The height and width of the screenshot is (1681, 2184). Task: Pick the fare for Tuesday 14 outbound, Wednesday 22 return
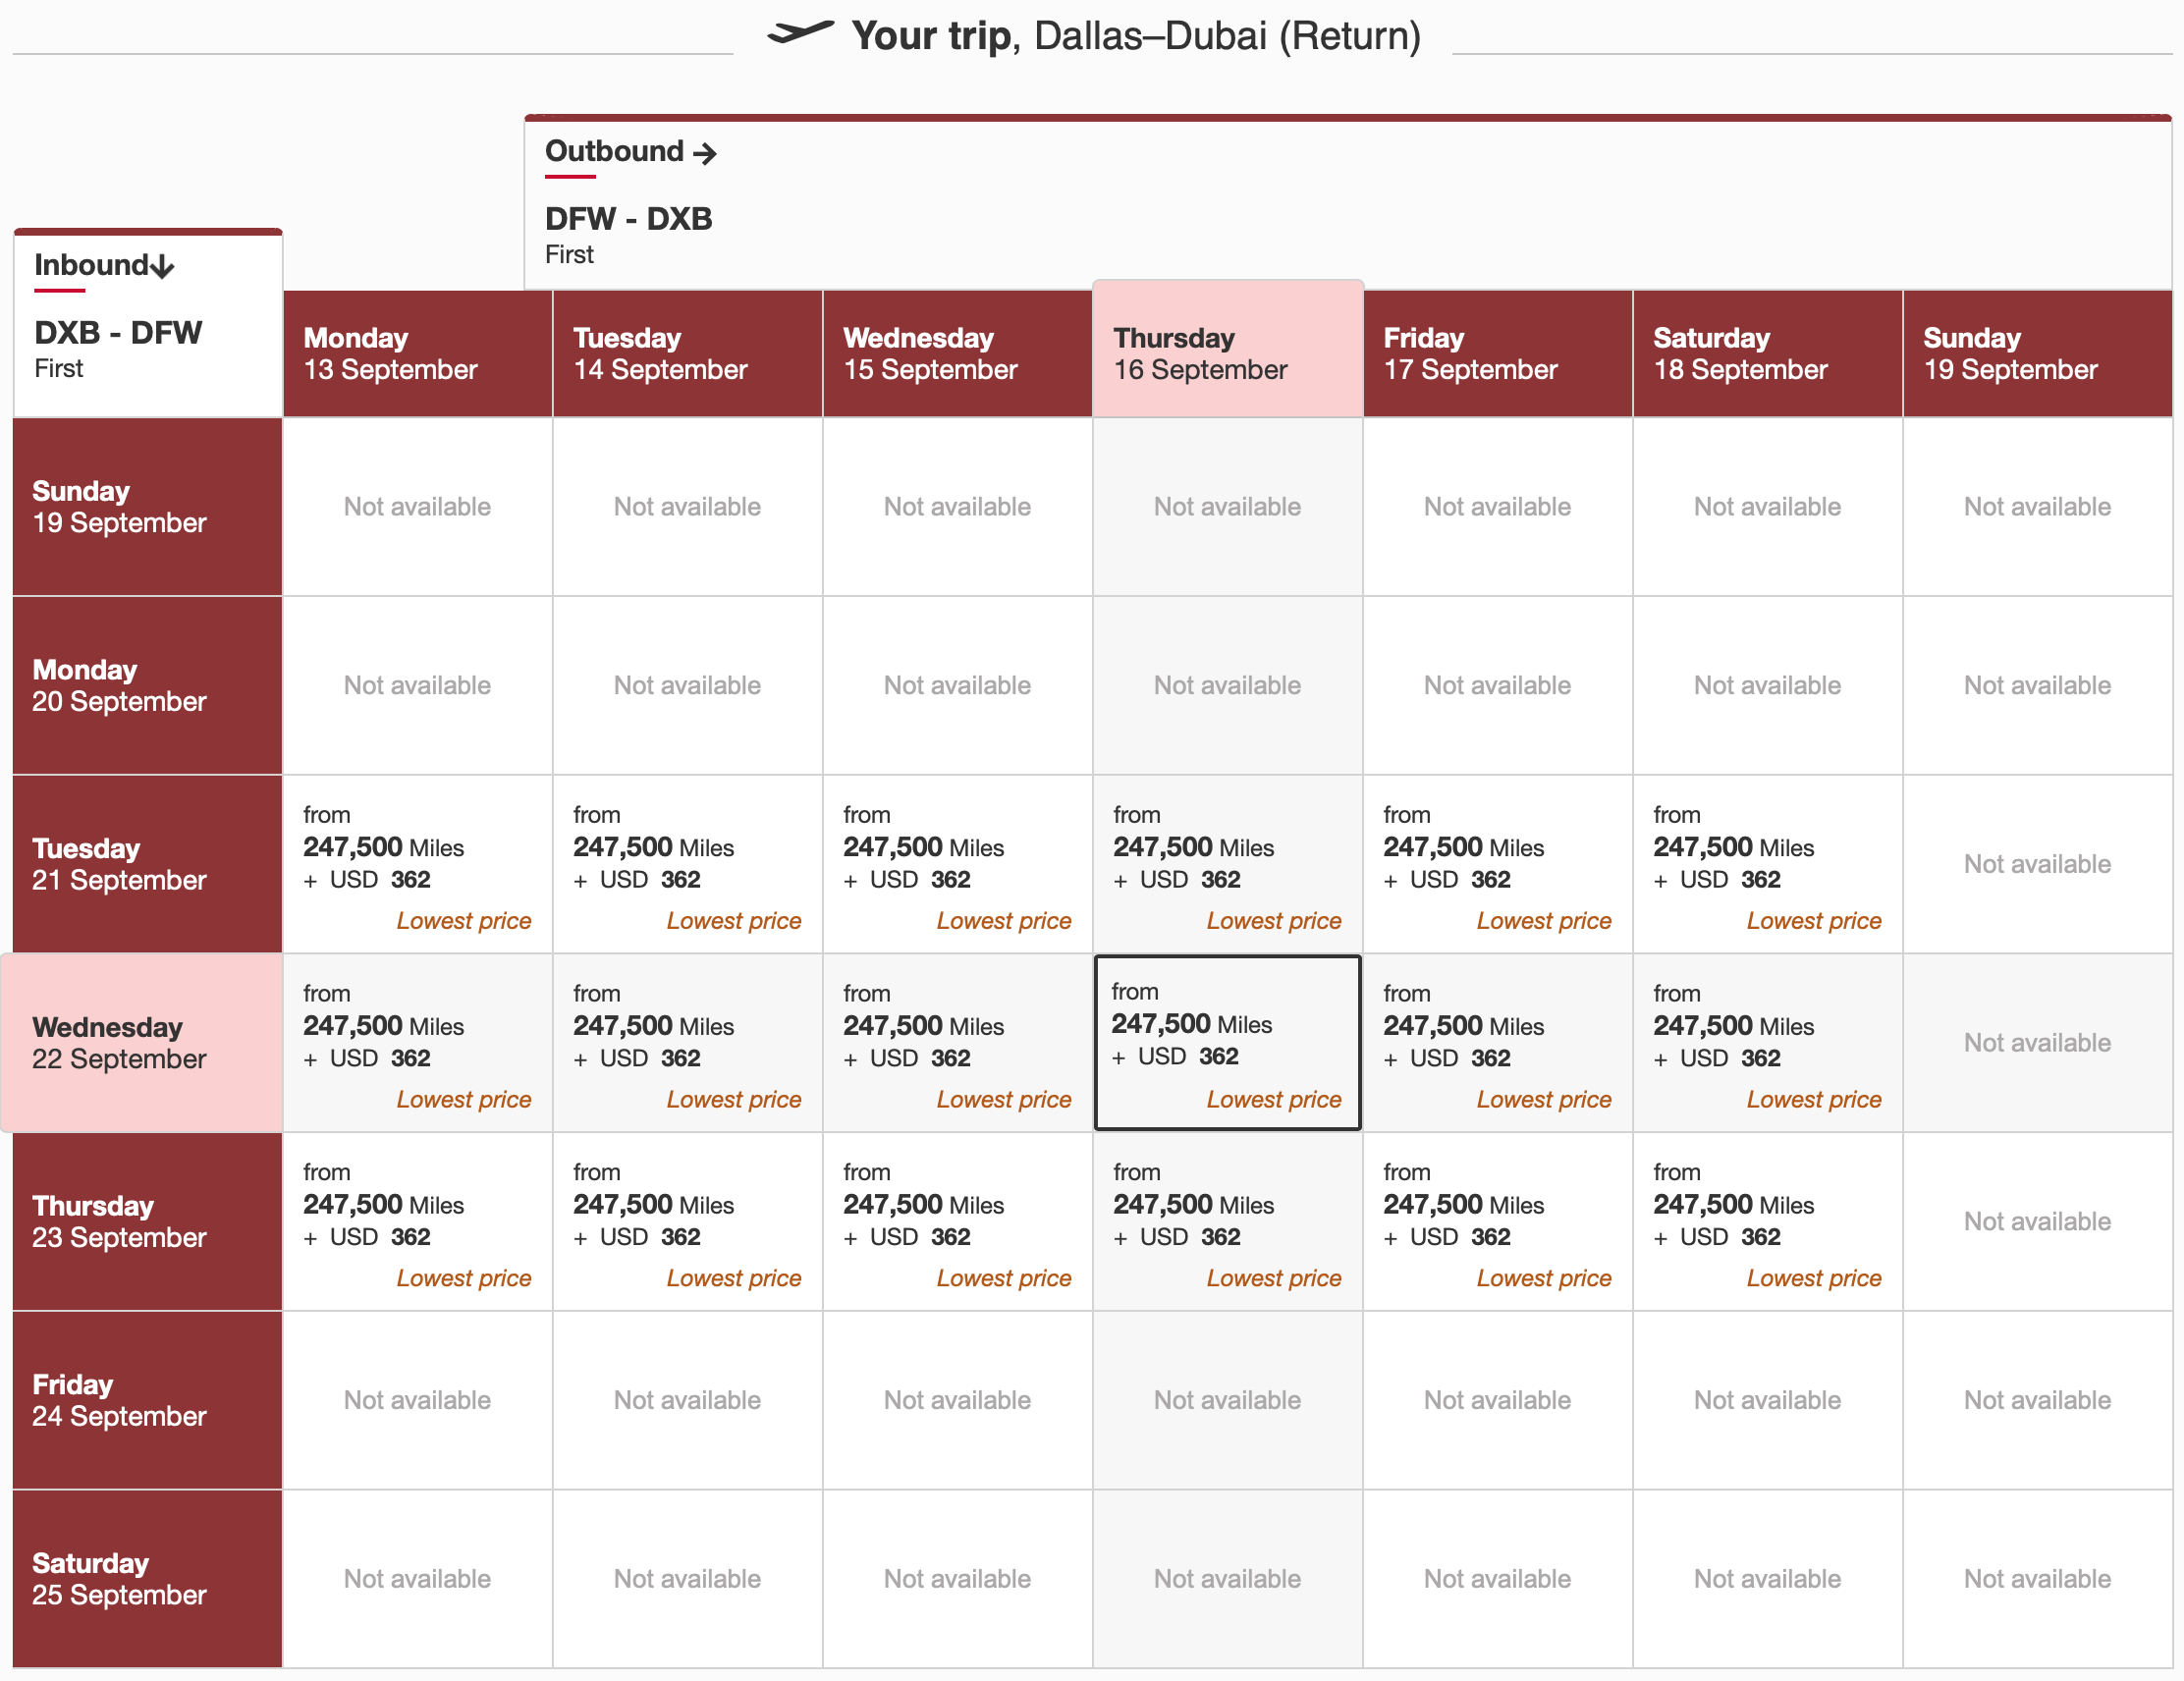point(687,1042)
